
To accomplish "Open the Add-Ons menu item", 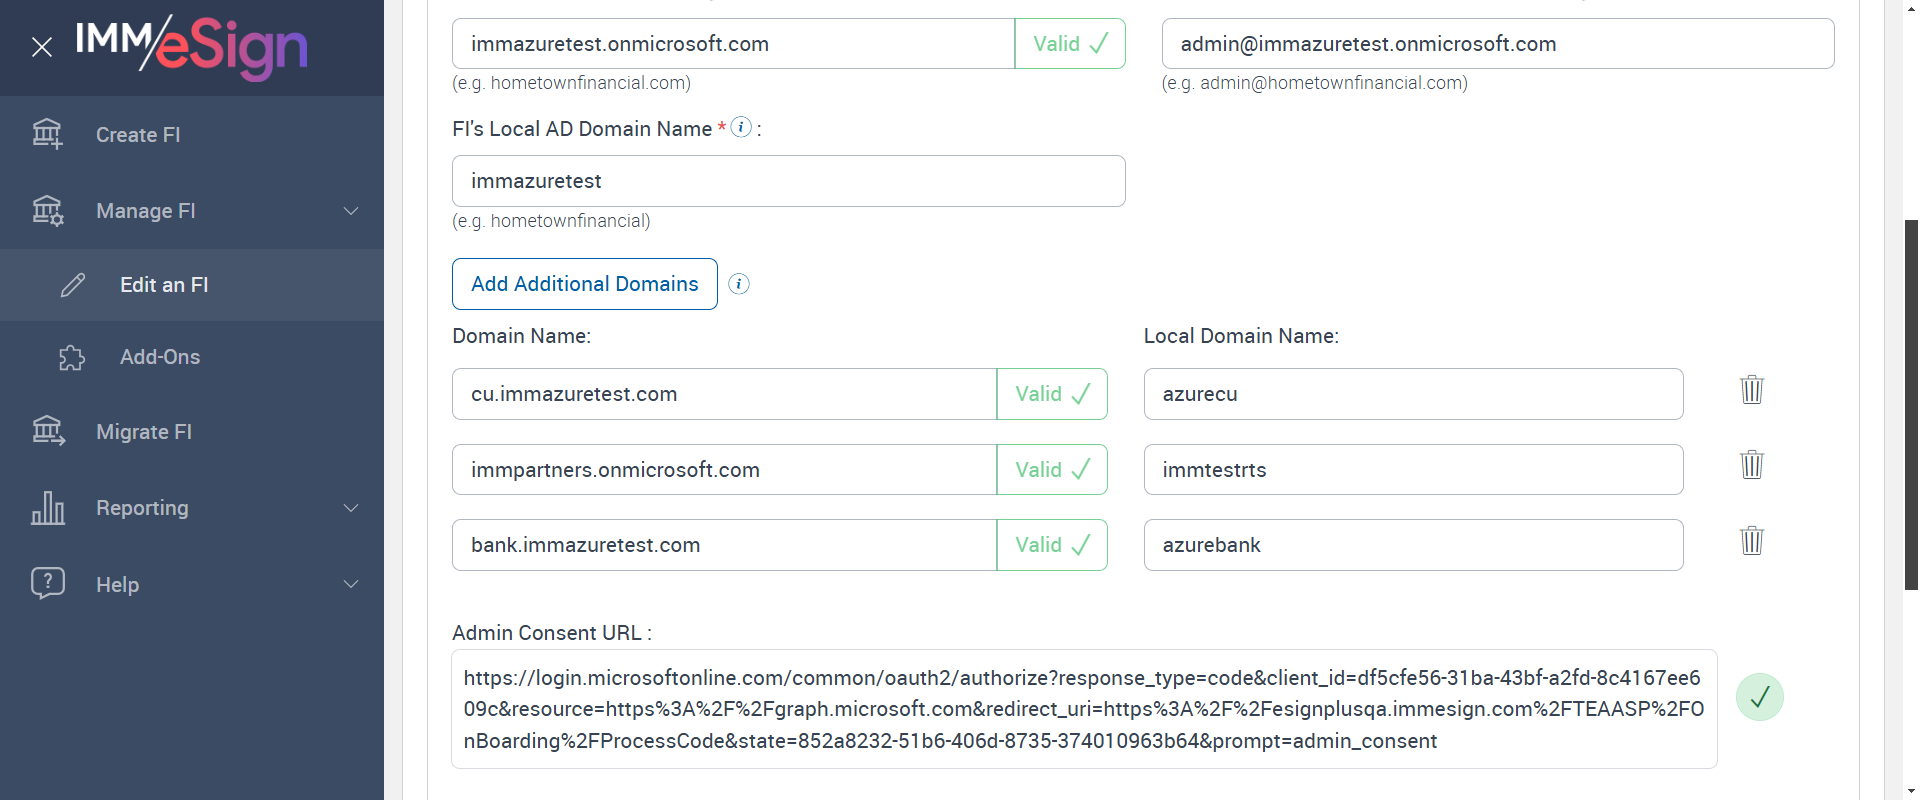I will pos(160,357).
